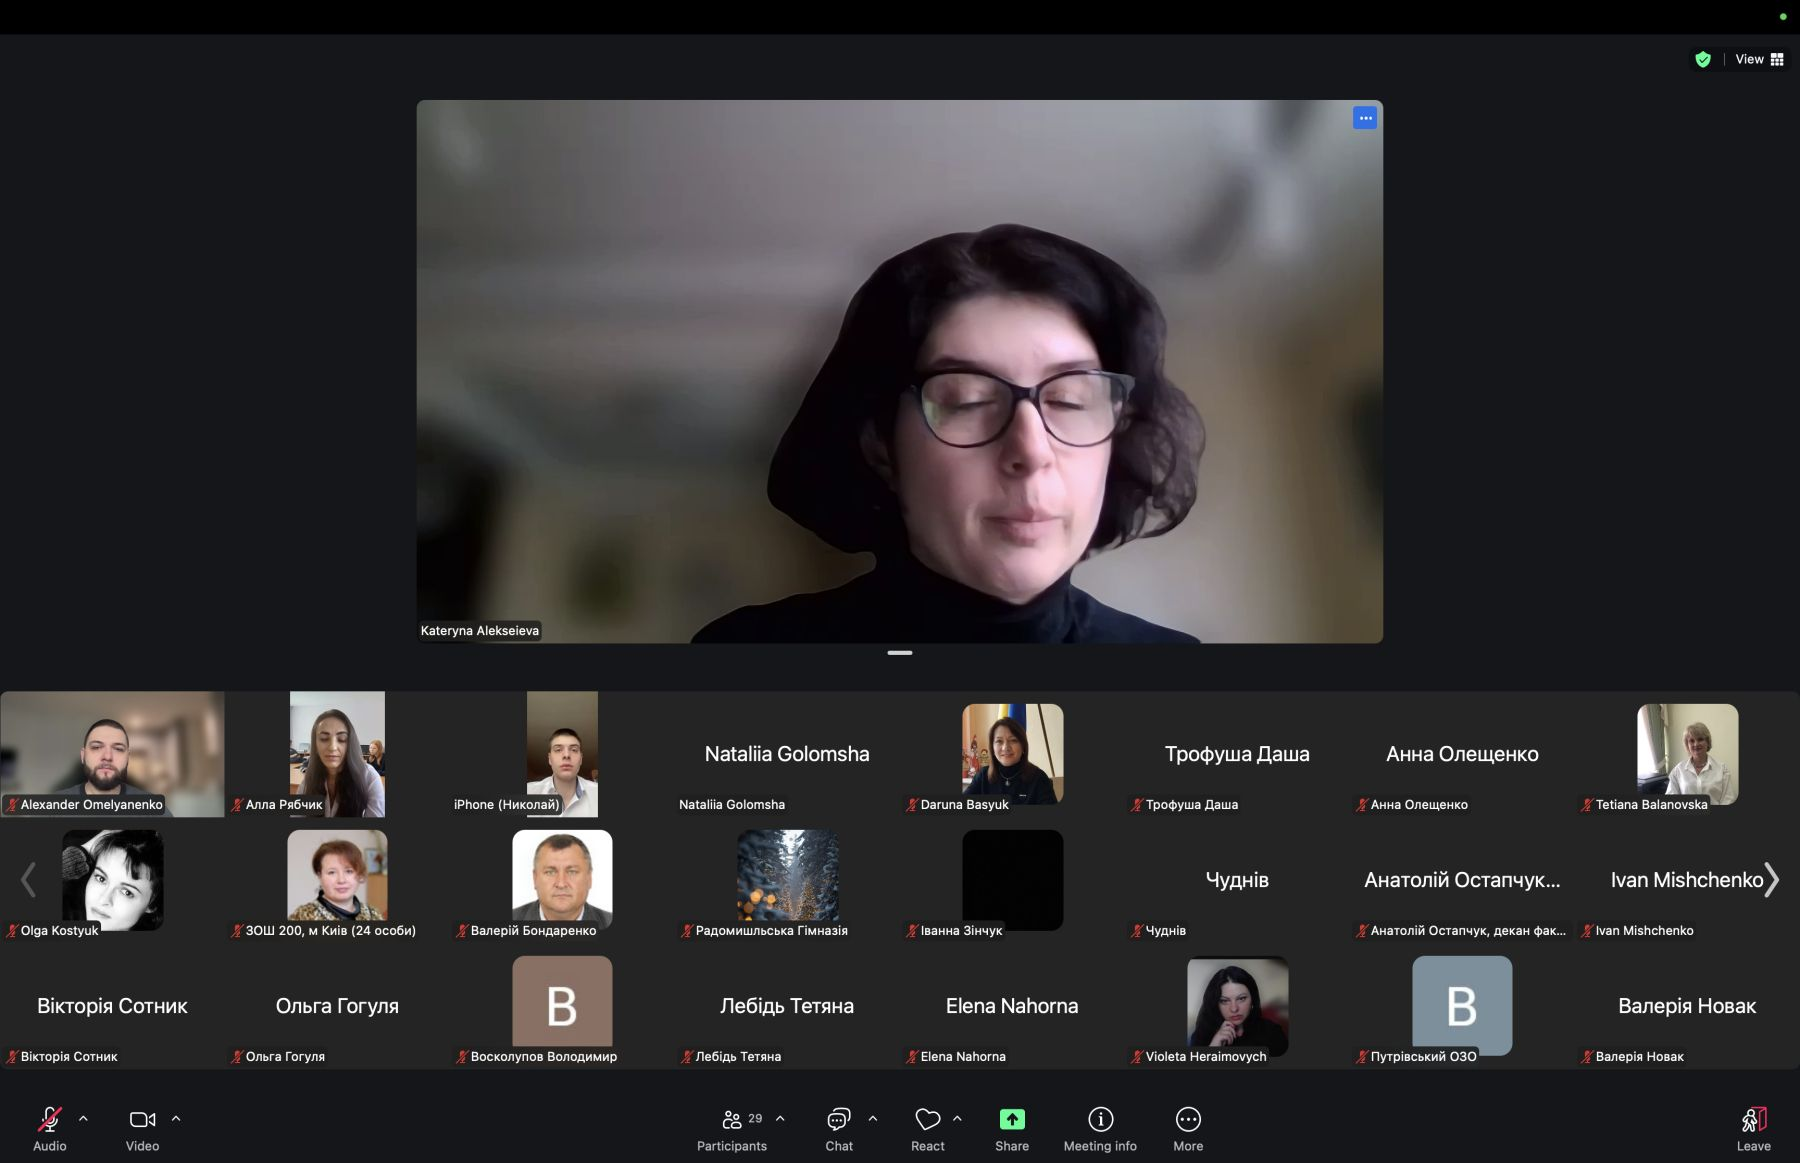Click the large Nataliia Golomsha name tile
This screenshot has height=1163, width=1800.
tap(787, 754)
